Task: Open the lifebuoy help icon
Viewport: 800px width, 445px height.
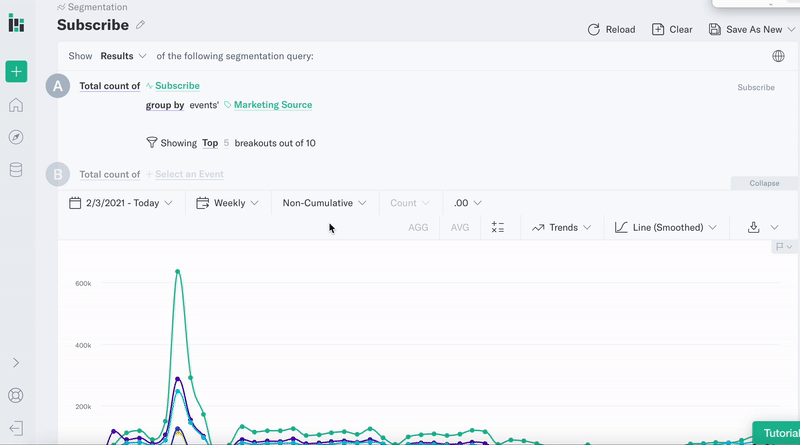Action: tap(16, 395)
